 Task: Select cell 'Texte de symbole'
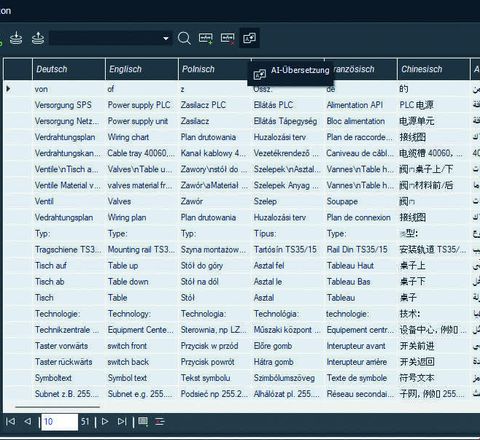tap(361, 378)
